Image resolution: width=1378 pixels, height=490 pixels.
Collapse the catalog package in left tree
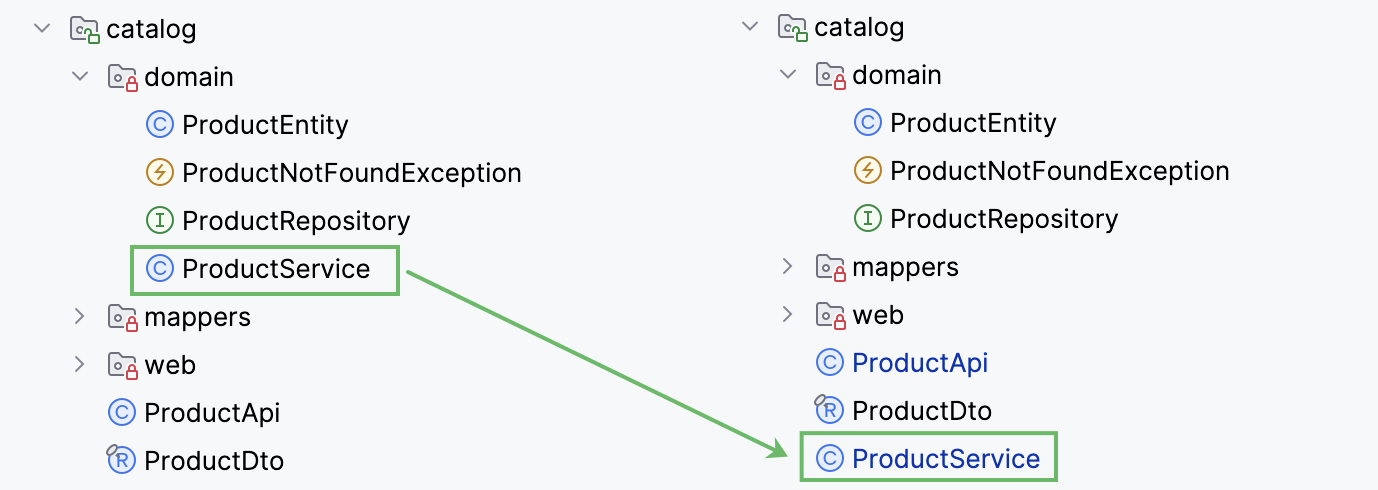[x=42, y=28]
